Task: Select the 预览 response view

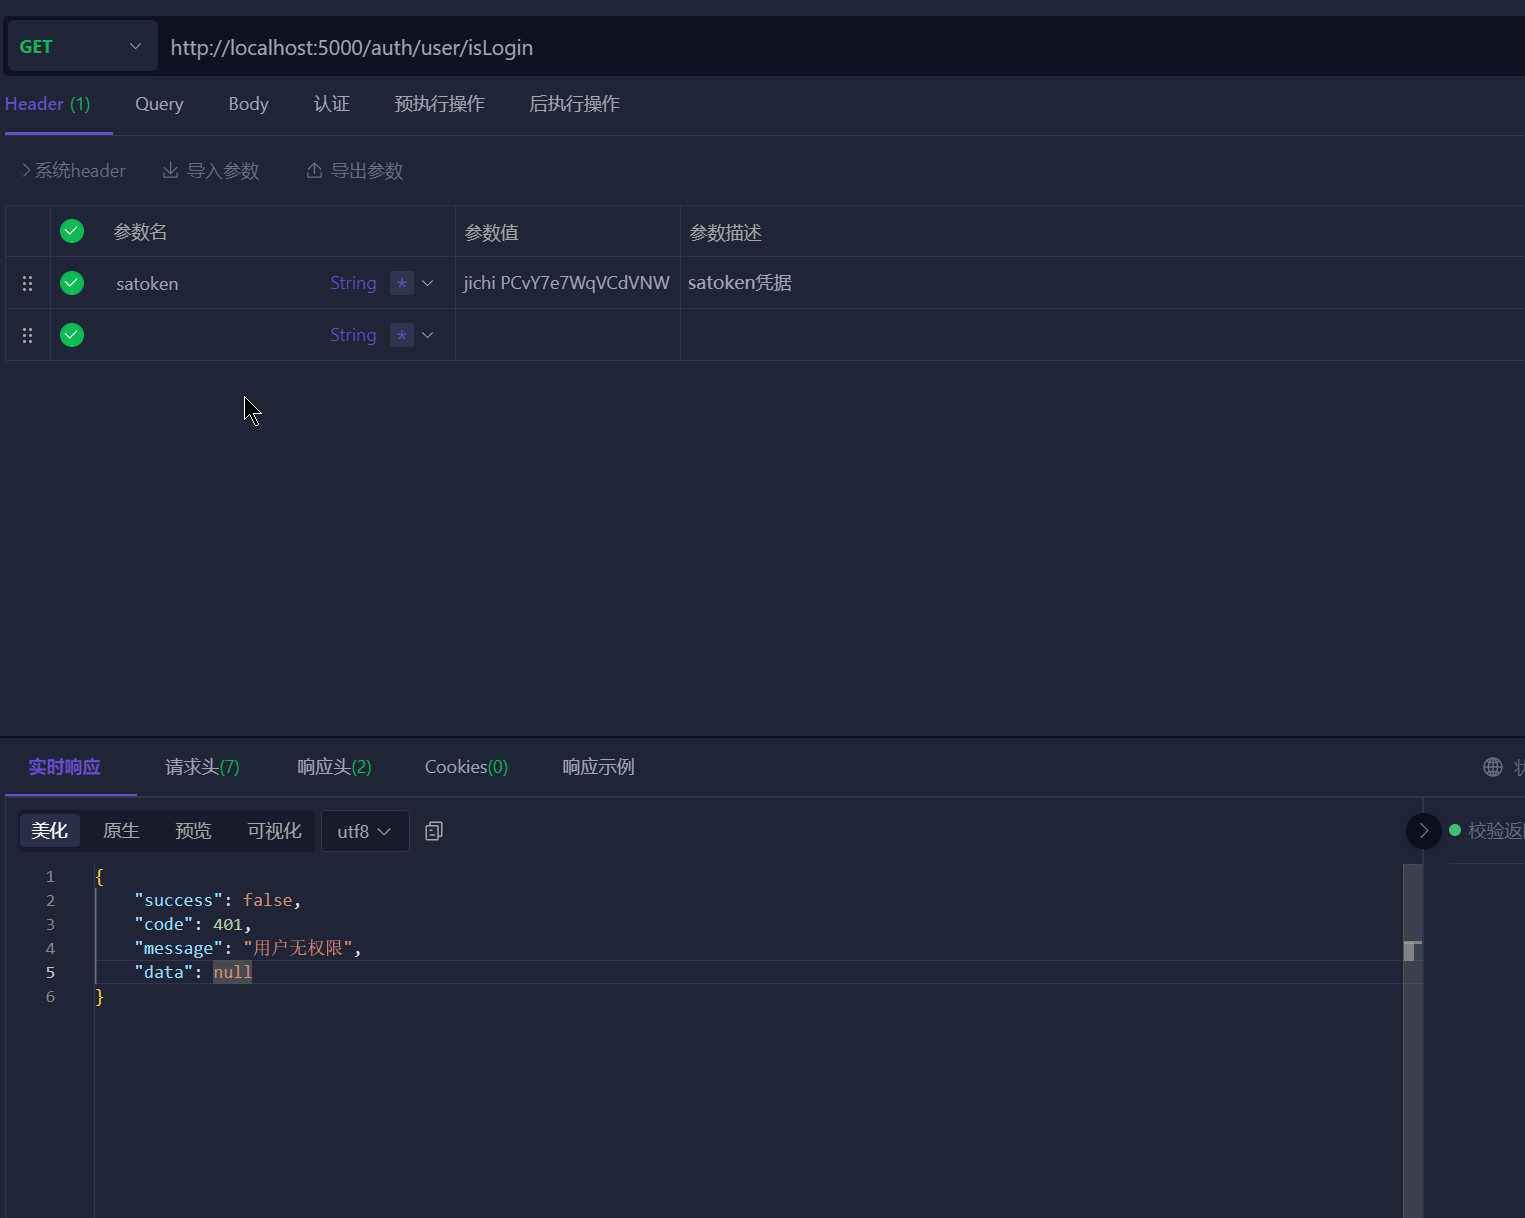Action: click(193, 831)
